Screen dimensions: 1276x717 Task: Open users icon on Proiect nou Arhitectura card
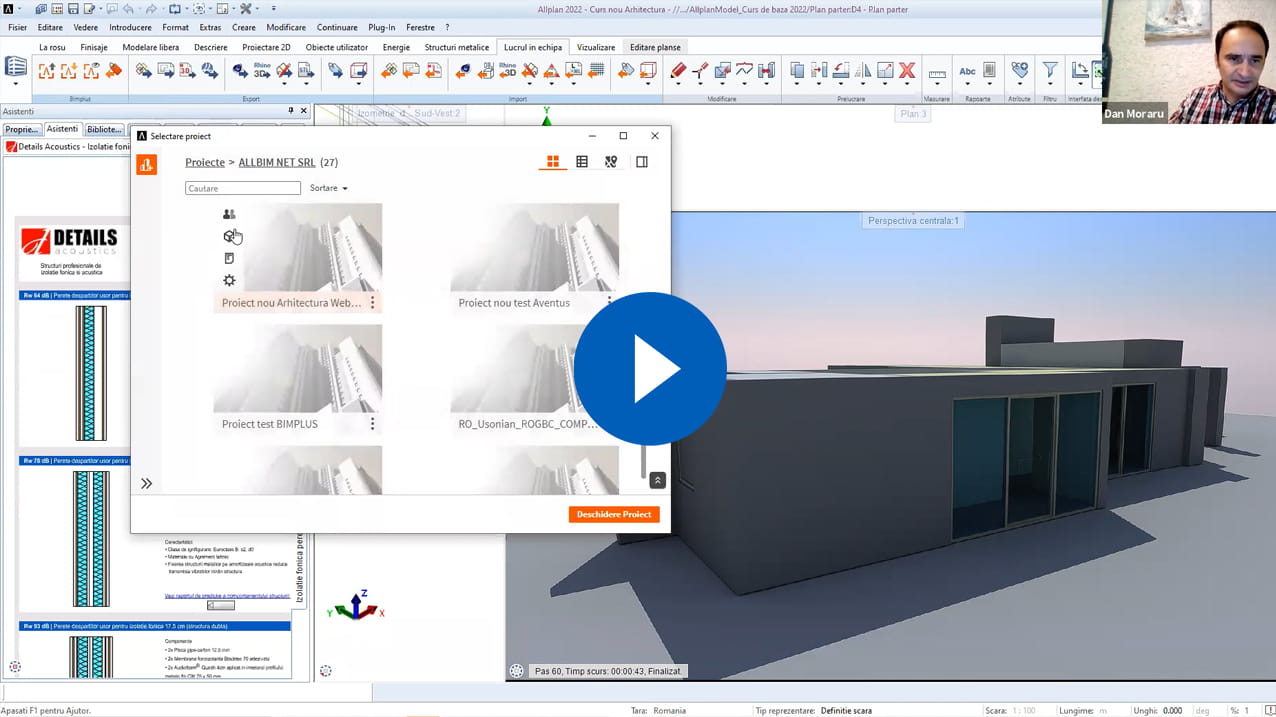click(229, 214)
